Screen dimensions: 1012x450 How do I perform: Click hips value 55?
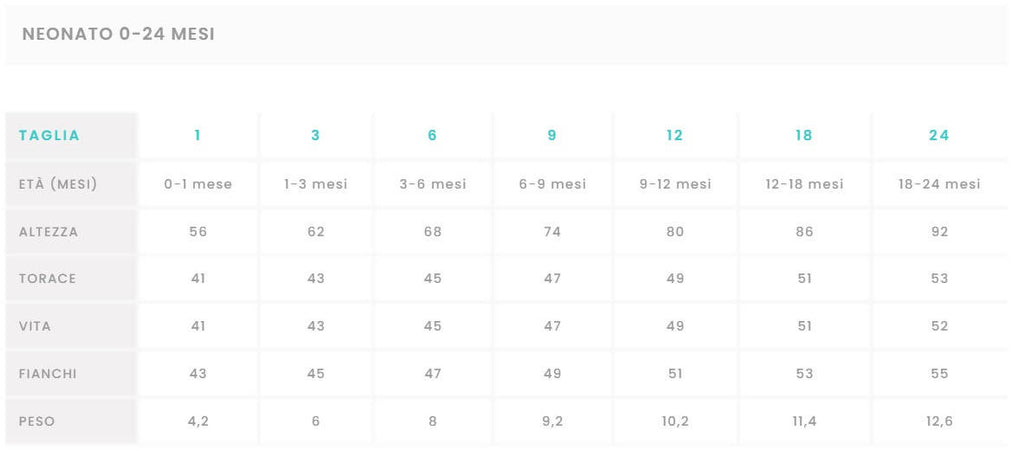(939, 373)
